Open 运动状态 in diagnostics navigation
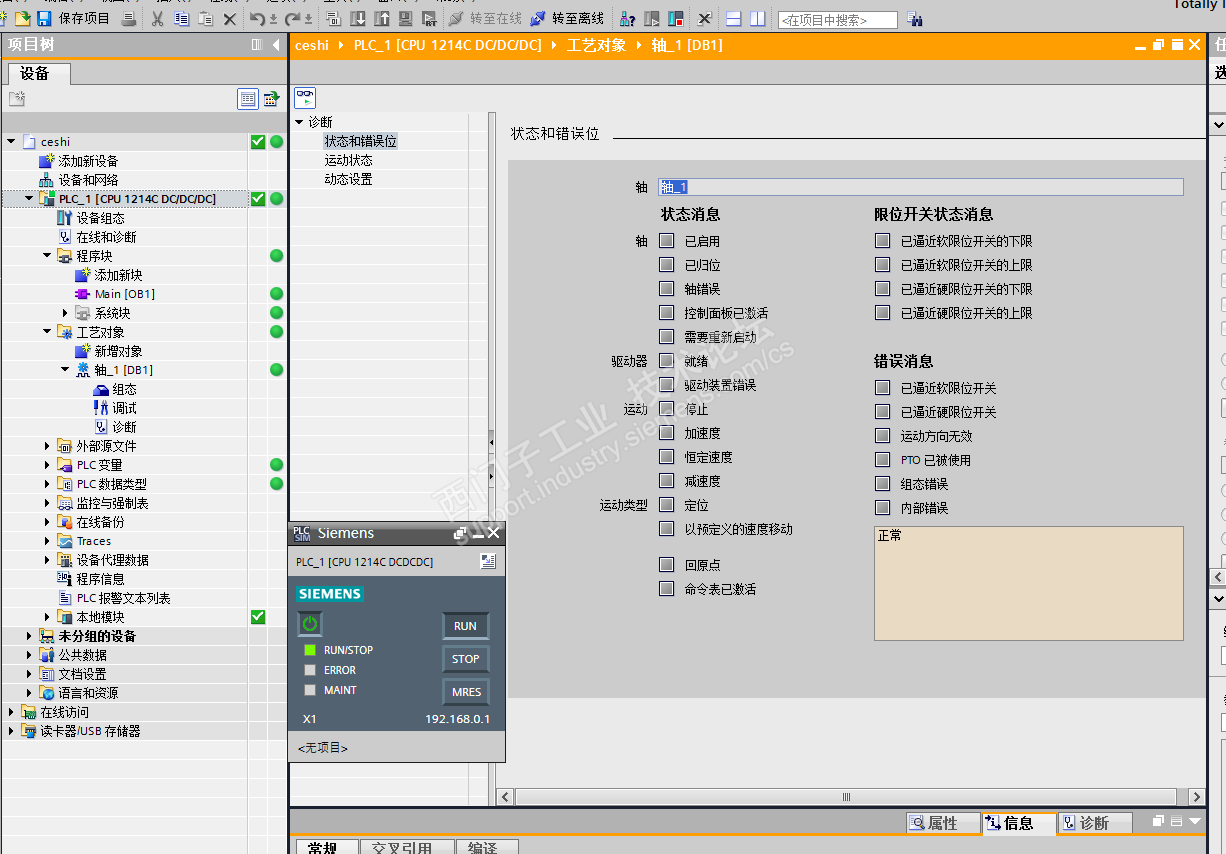Viewport: 1226px width, 854px height. [348, 160]
